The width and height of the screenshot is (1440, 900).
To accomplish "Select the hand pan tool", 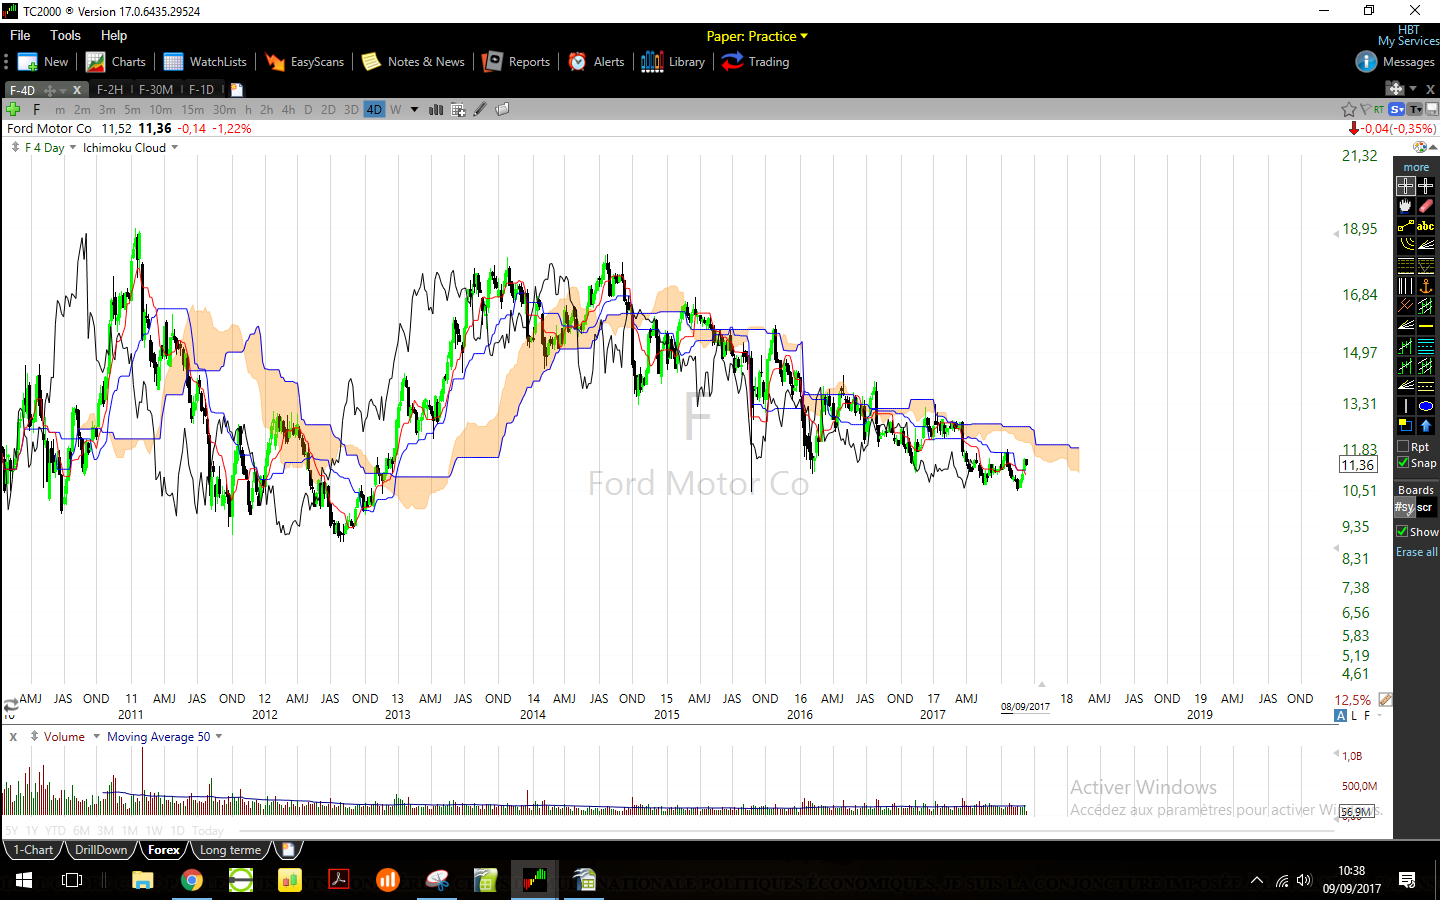I will (x=1405, y=206).
